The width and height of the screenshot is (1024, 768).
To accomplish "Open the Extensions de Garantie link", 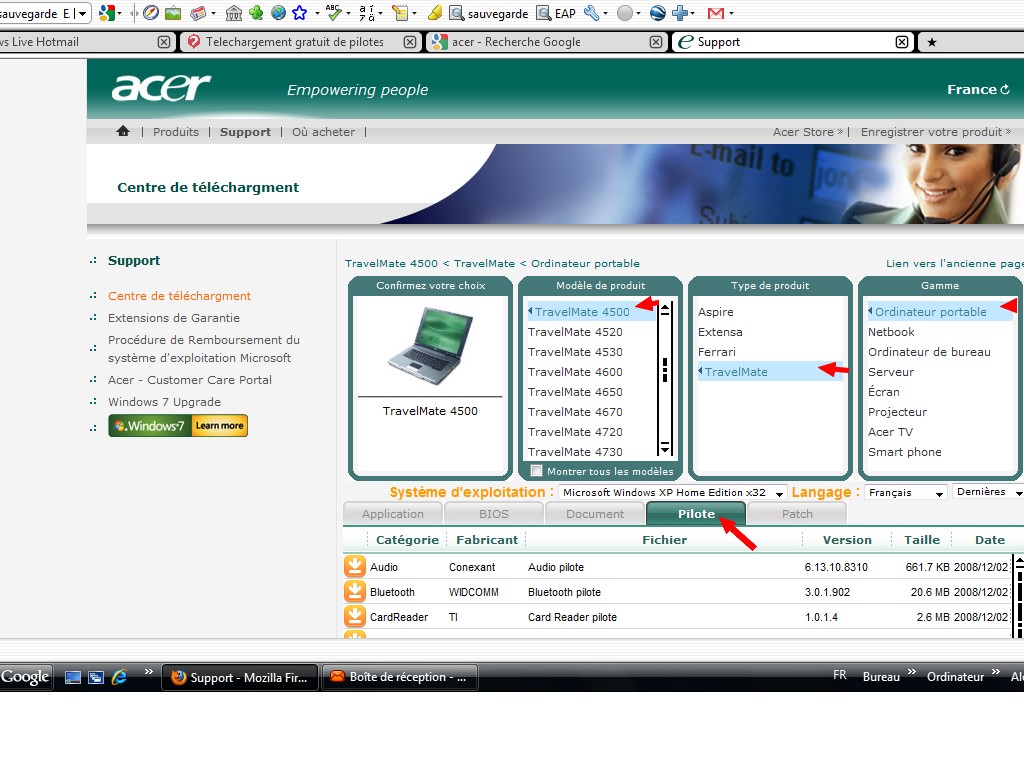I will pyautogui.click(x=174, y=318).
